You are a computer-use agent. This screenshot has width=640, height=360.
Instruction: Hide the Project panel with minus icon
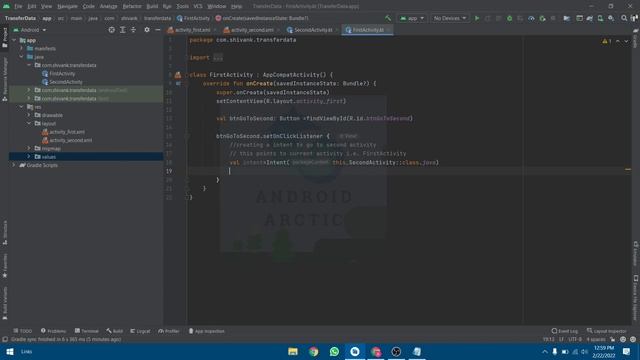point(158,30)
